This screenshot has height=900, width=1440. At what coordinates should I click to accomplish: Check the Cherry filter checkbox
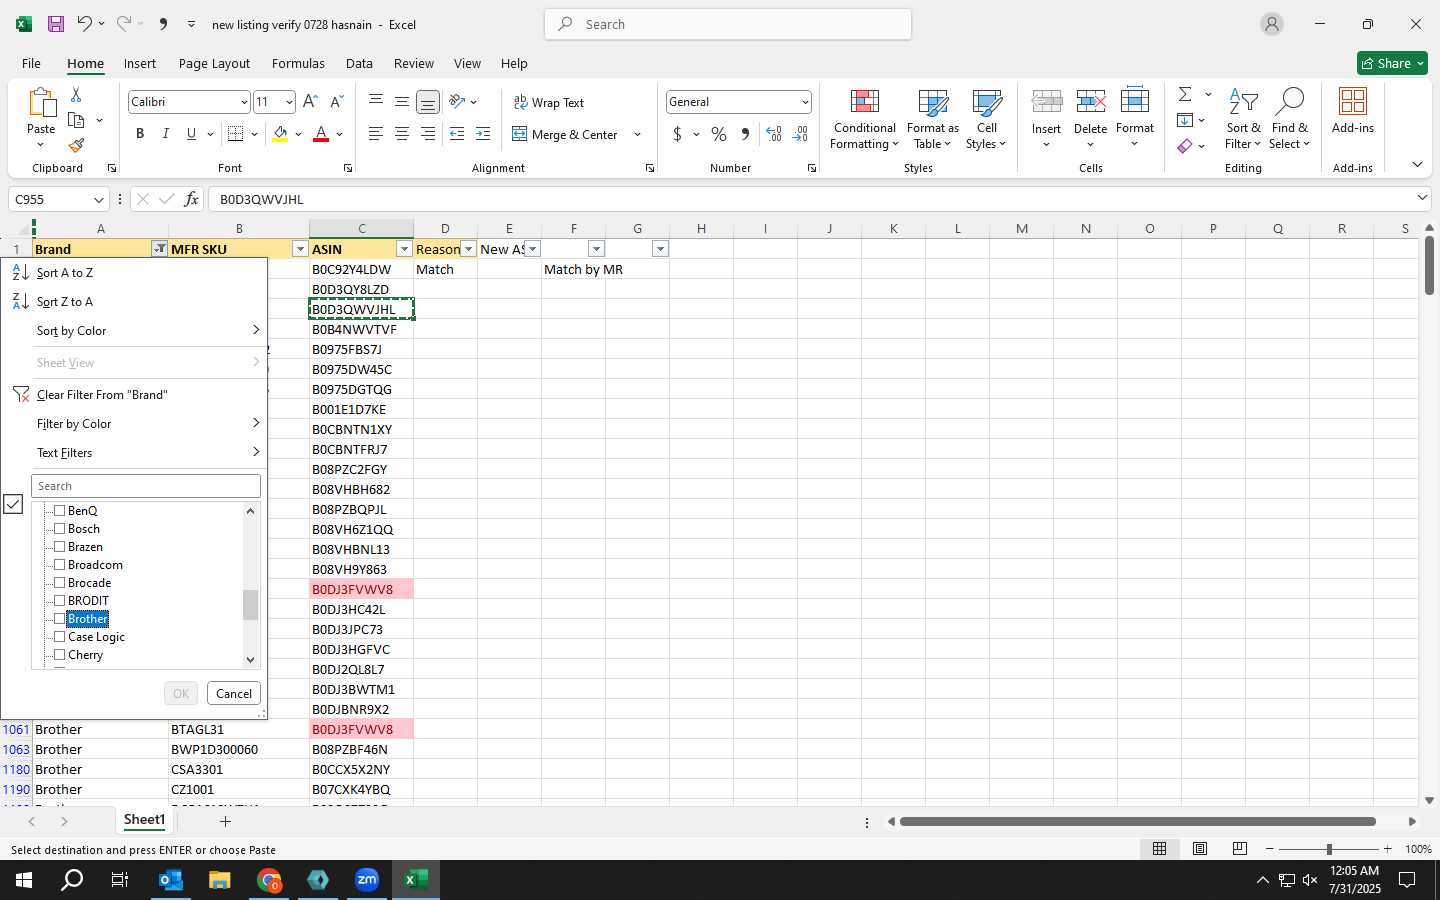tap(59, 655)
